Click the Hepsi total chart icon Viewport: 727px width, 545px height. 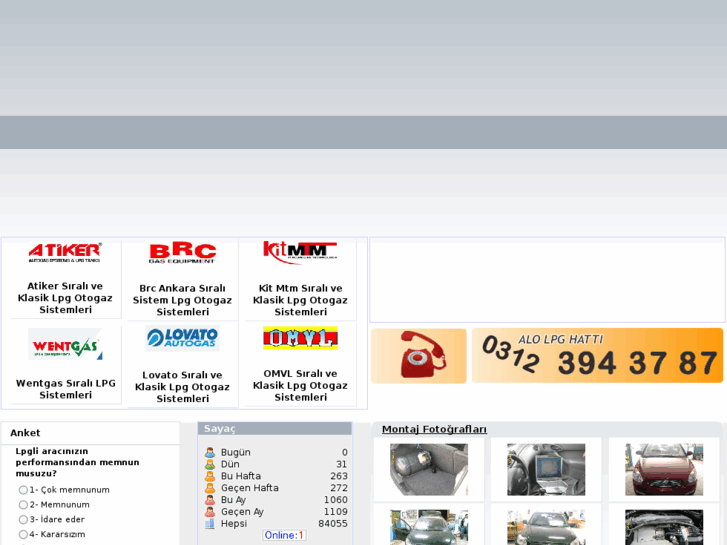(210, 524)
